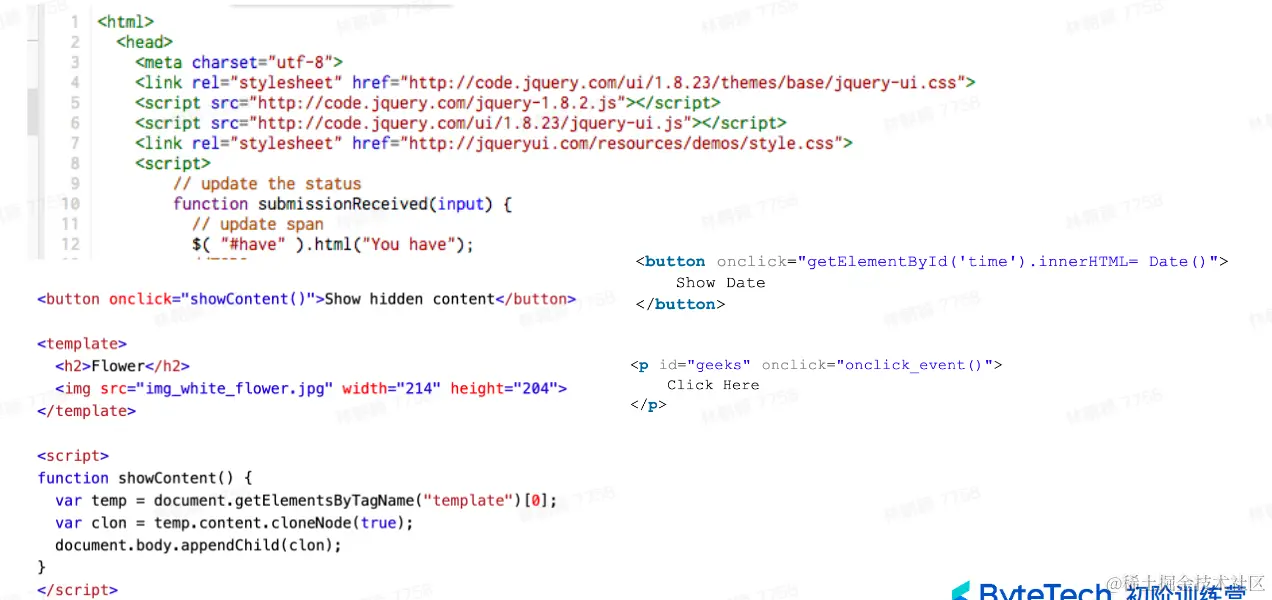
Task: Click the showContent function declaration
Action: [x=145, y=478]
